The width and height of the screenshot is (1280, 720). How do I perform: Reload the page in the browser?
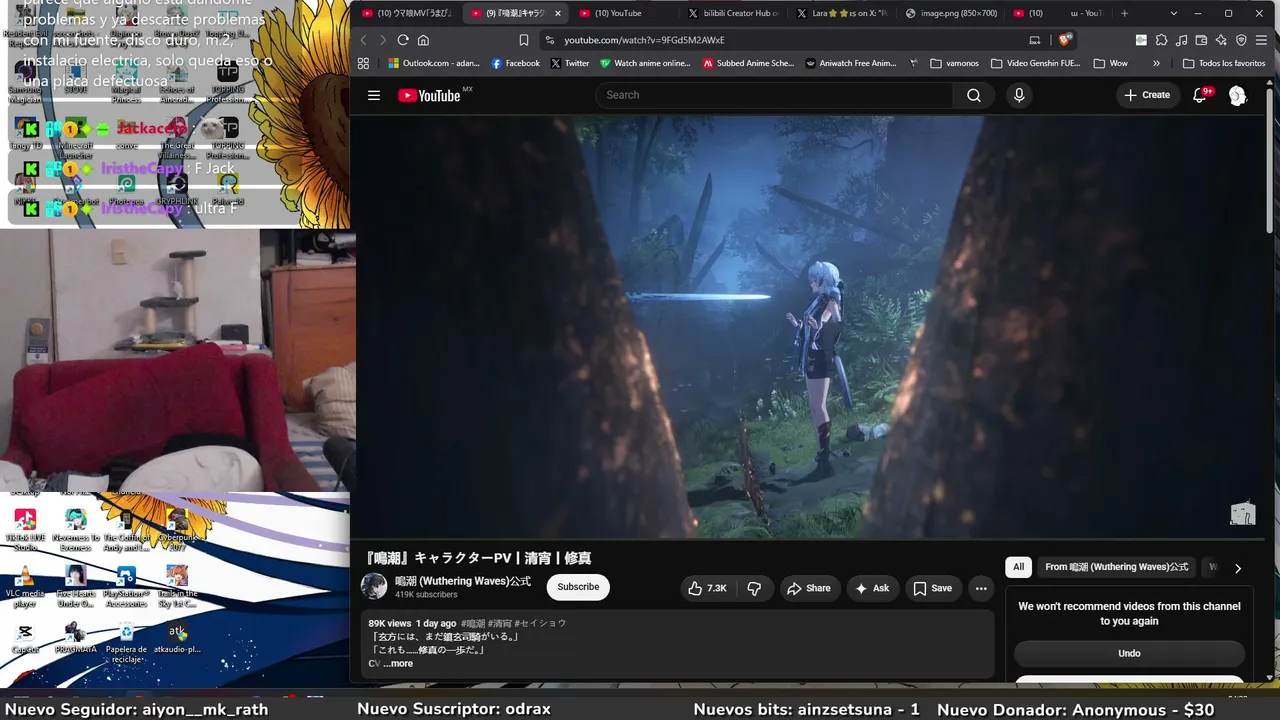tap(403, 40)
